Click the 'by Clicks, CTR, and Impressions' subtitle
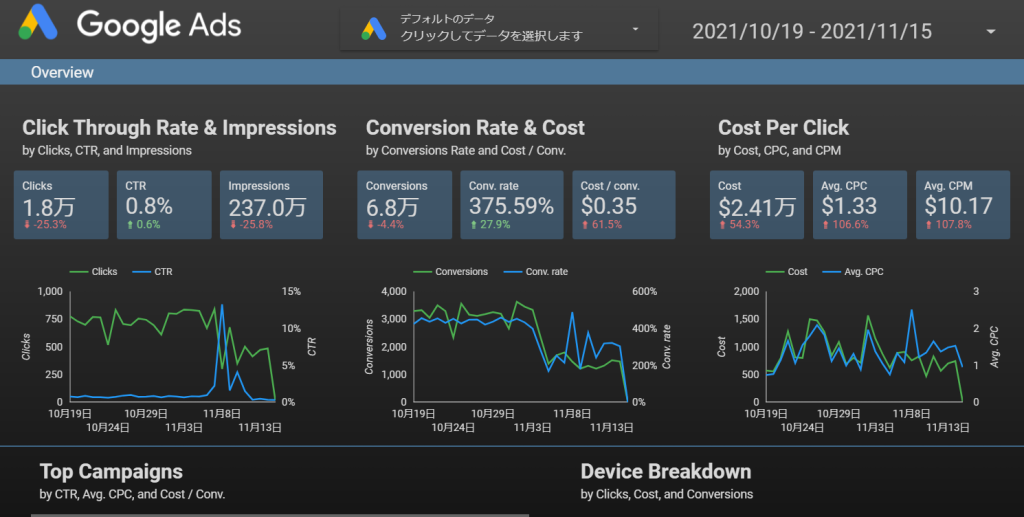1024x517 pixels. 107,151
